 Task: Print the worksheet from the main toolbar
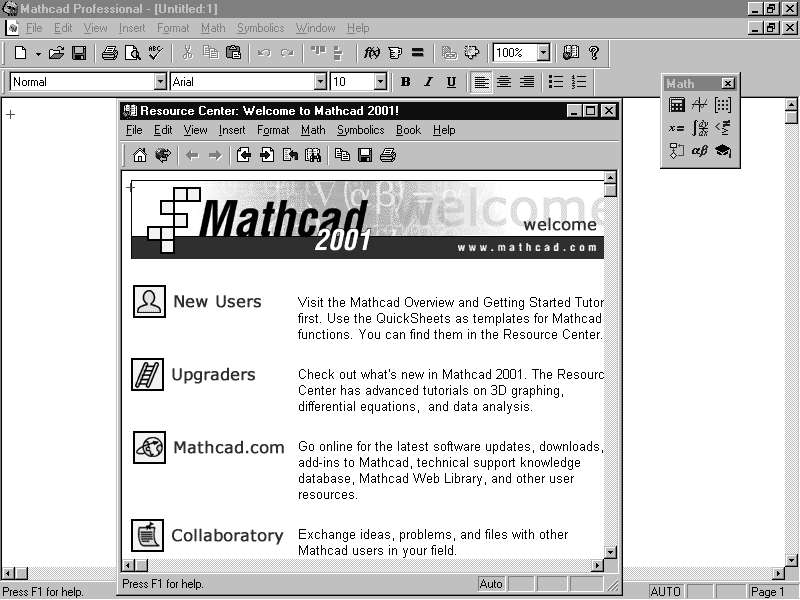click(x=110, y=53)
